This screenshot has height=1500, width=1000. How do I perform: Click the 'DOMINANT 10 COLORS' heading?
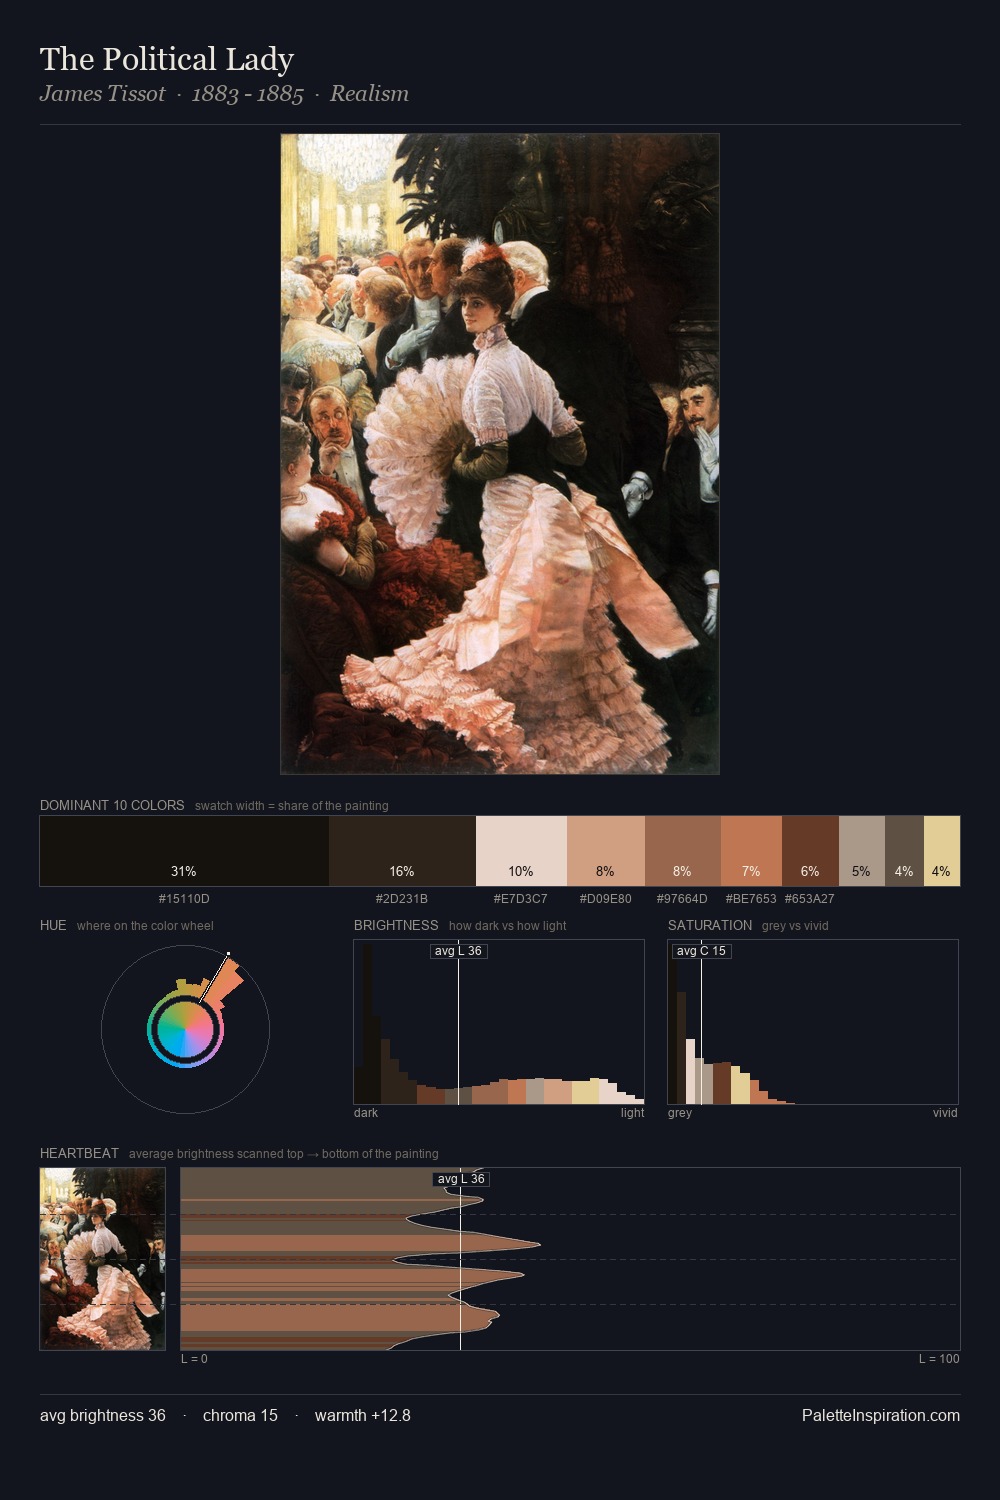(x=112, y=806)
